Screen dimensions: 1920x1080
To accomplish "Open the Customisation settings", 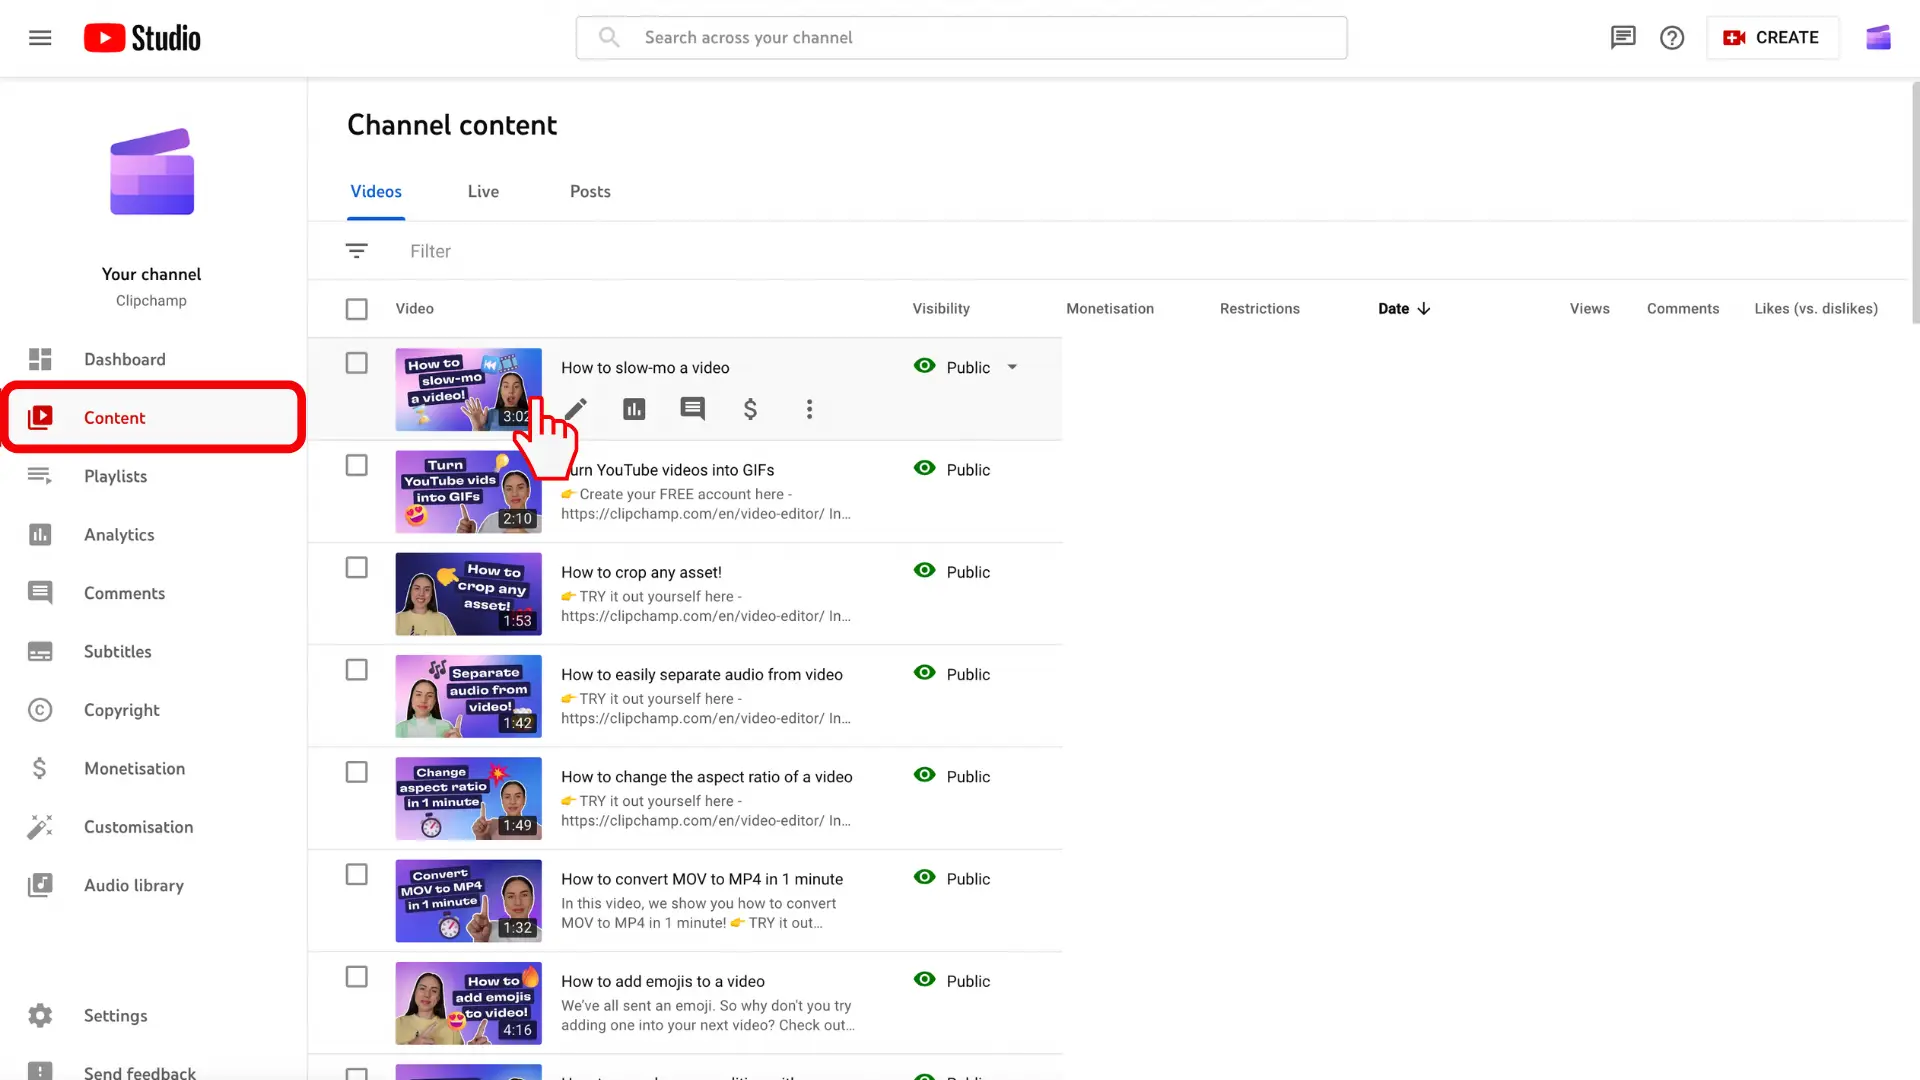I will coord(138,827).
